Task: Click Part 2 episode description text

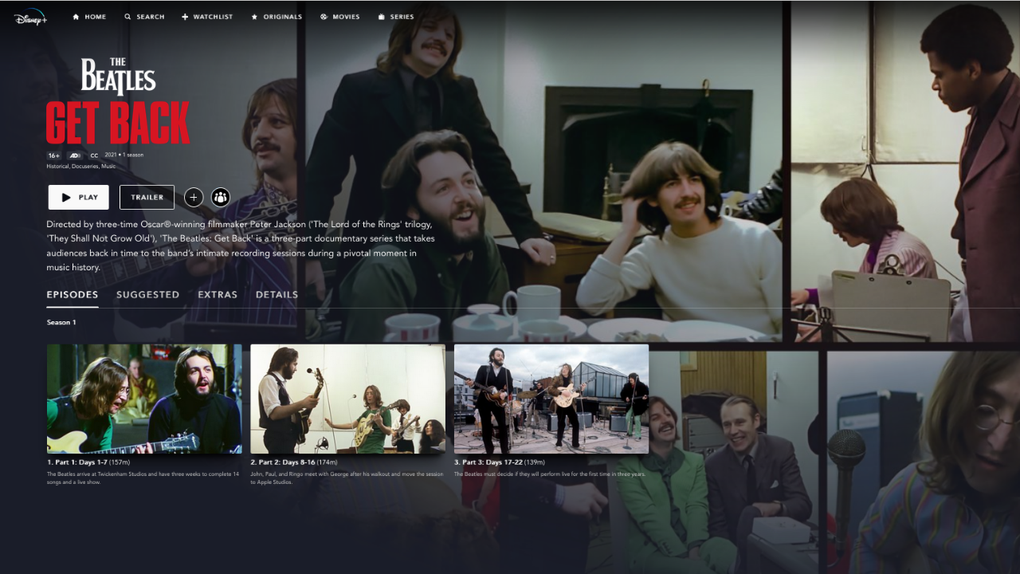Action: point(347,478)
